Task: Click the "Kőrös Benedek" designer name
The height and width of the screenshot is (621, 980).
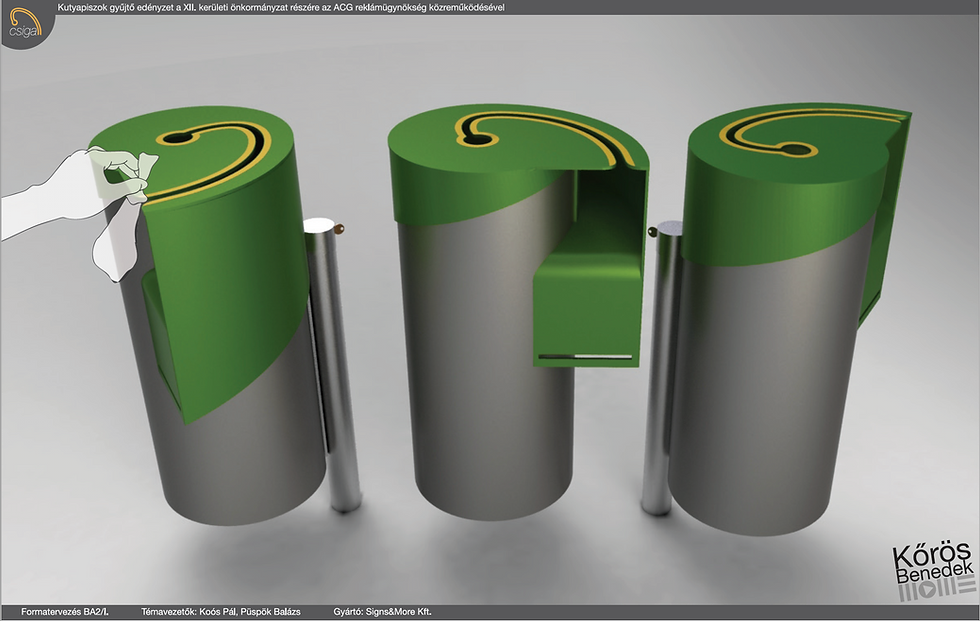Action: (x=933, y=562)
